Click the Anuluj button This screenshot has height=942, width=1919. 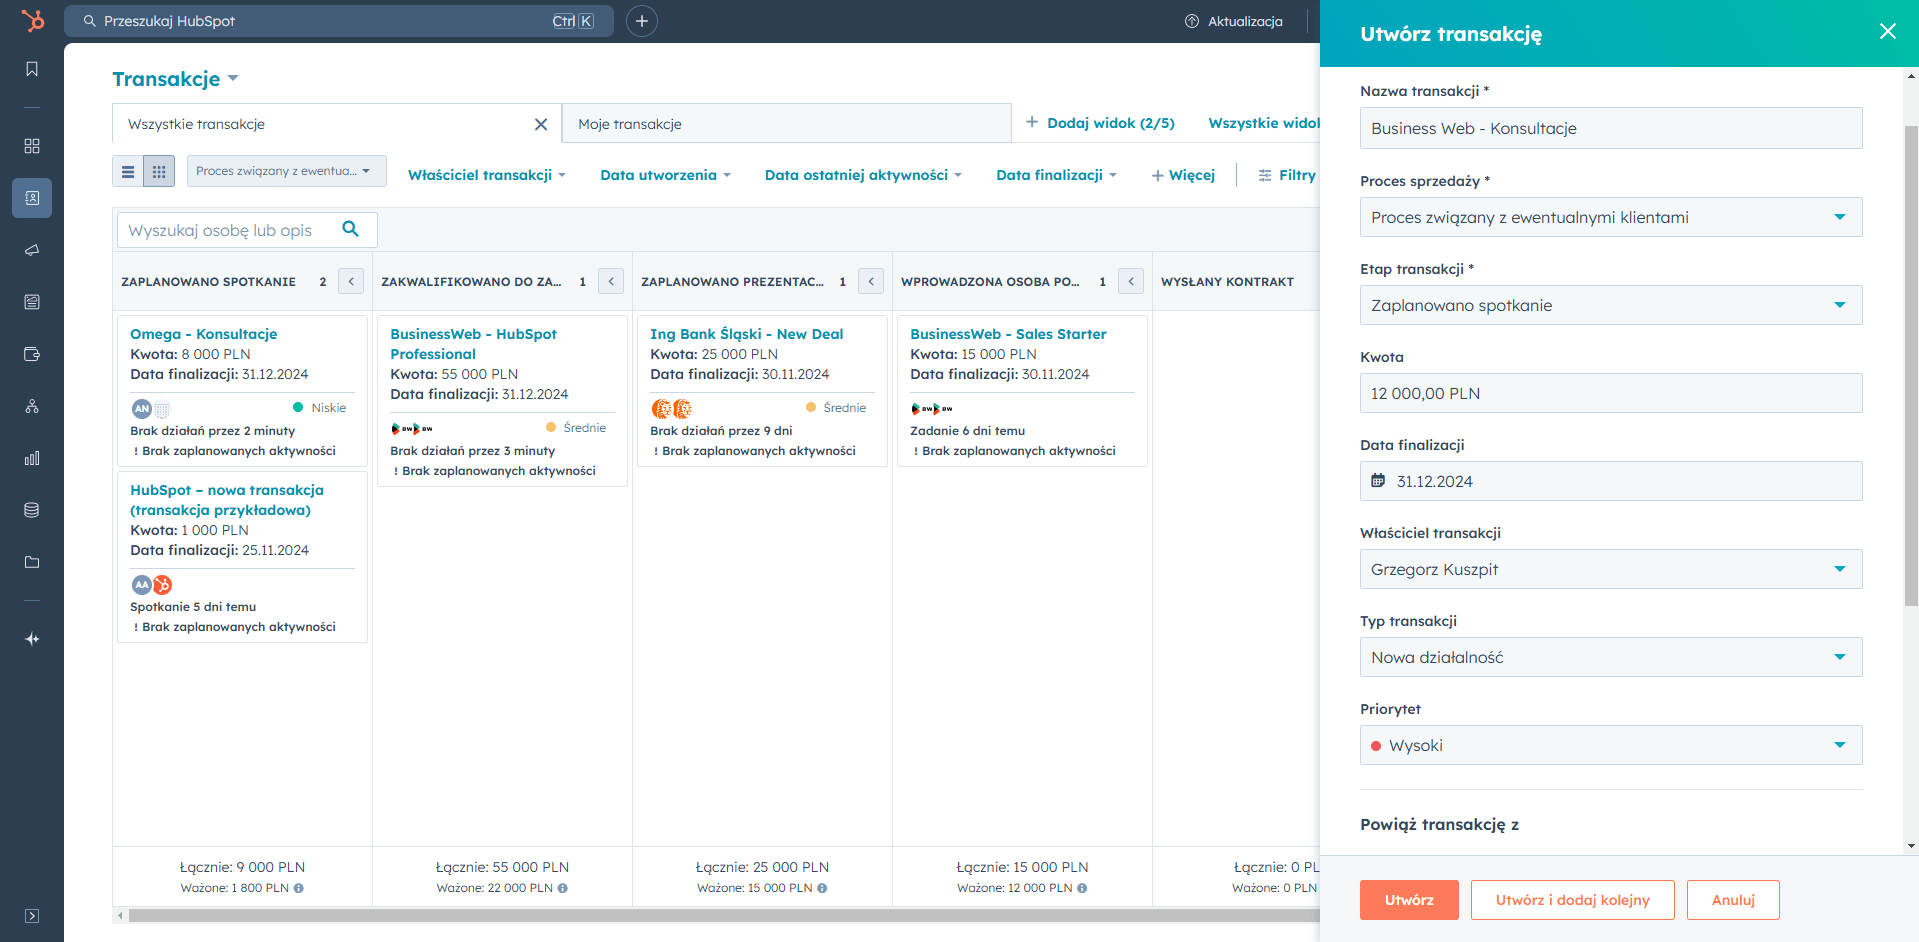pos(1733,900)
